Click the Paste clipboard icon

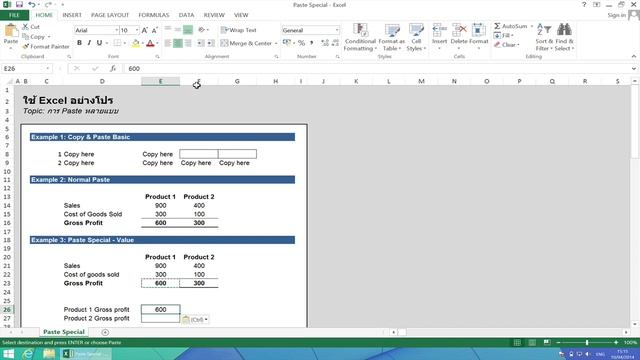coord(11,31)
